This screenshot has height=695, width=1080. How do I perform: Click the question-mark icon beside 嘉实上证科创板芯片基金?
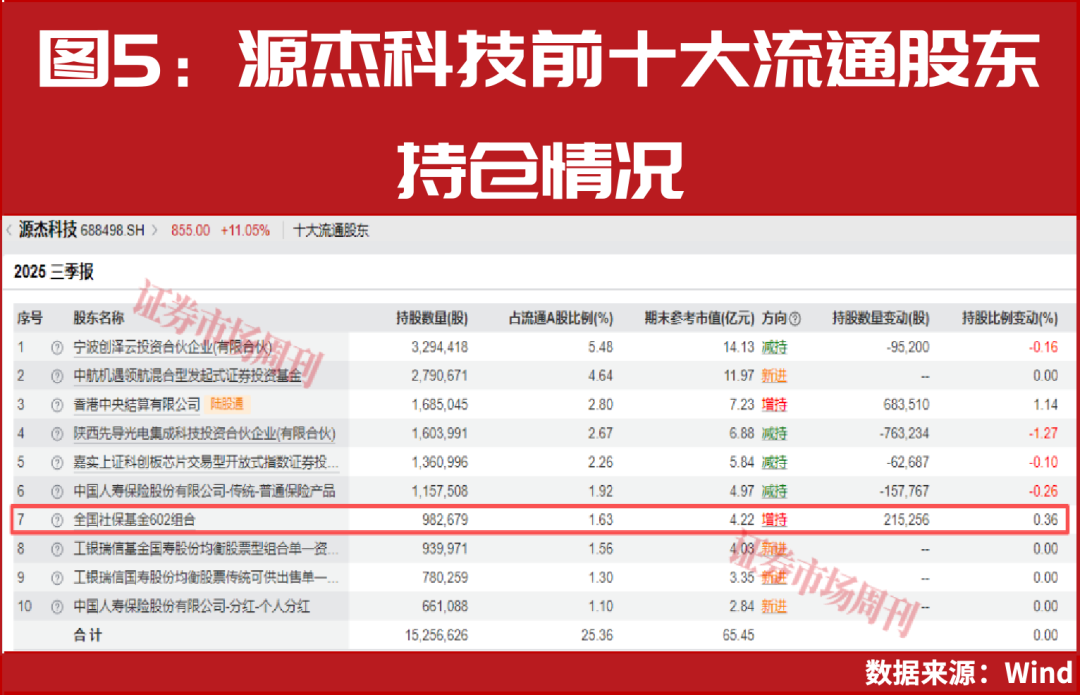tap(56, 462)
